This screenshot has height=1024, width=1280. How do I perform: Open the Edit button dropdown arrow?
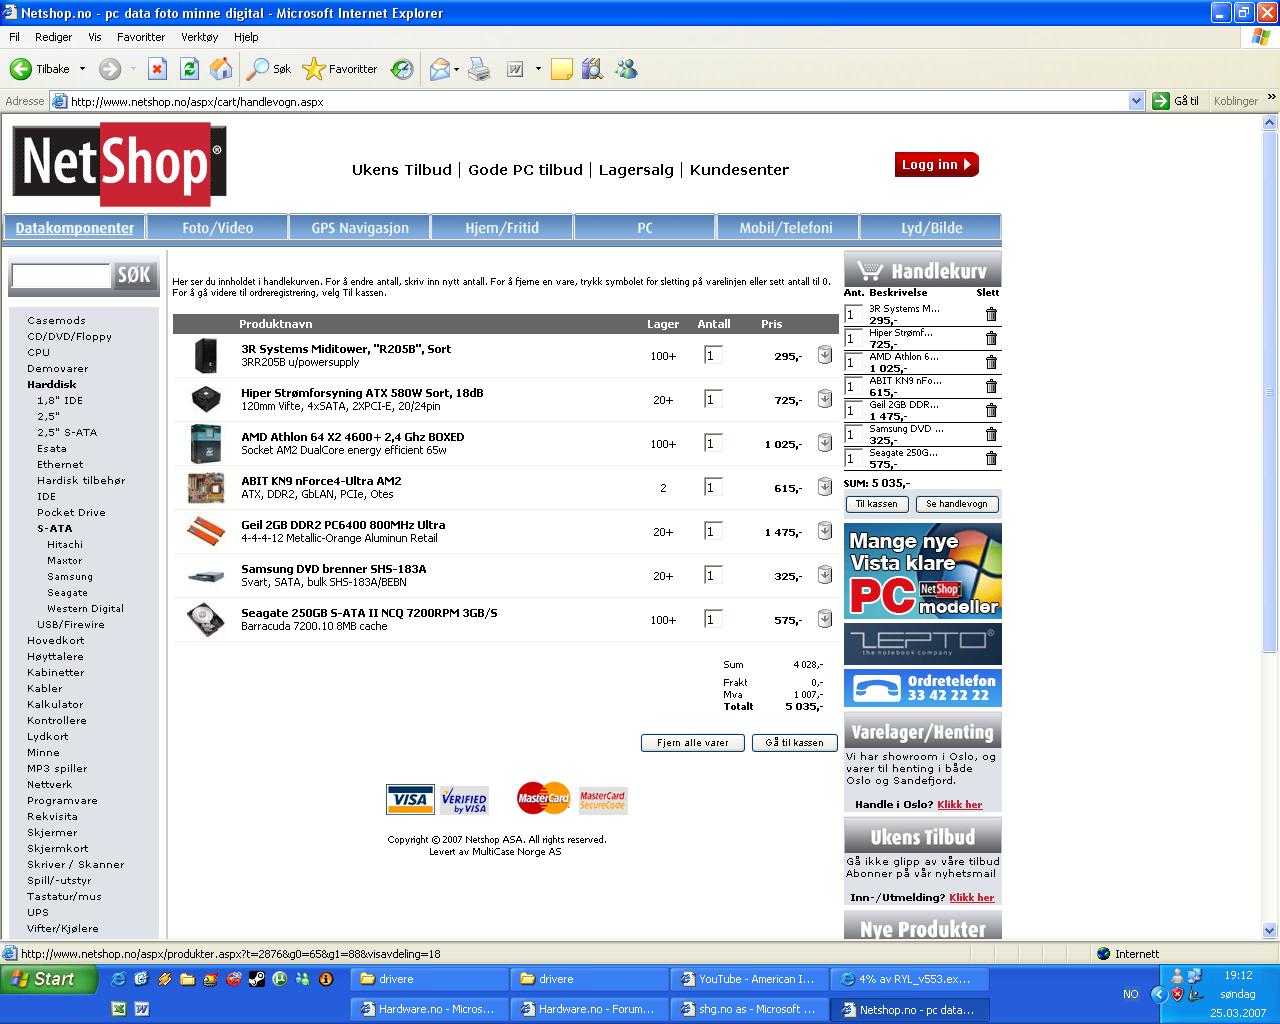538,69
